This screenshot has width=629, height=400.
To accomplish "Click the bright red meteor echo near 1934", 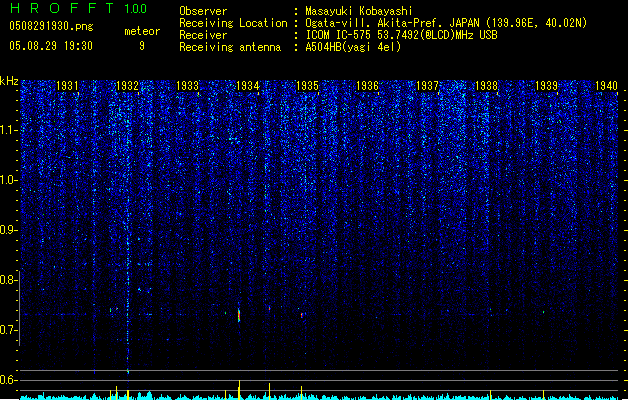I will pyautogui.click(x=239, y=315).
